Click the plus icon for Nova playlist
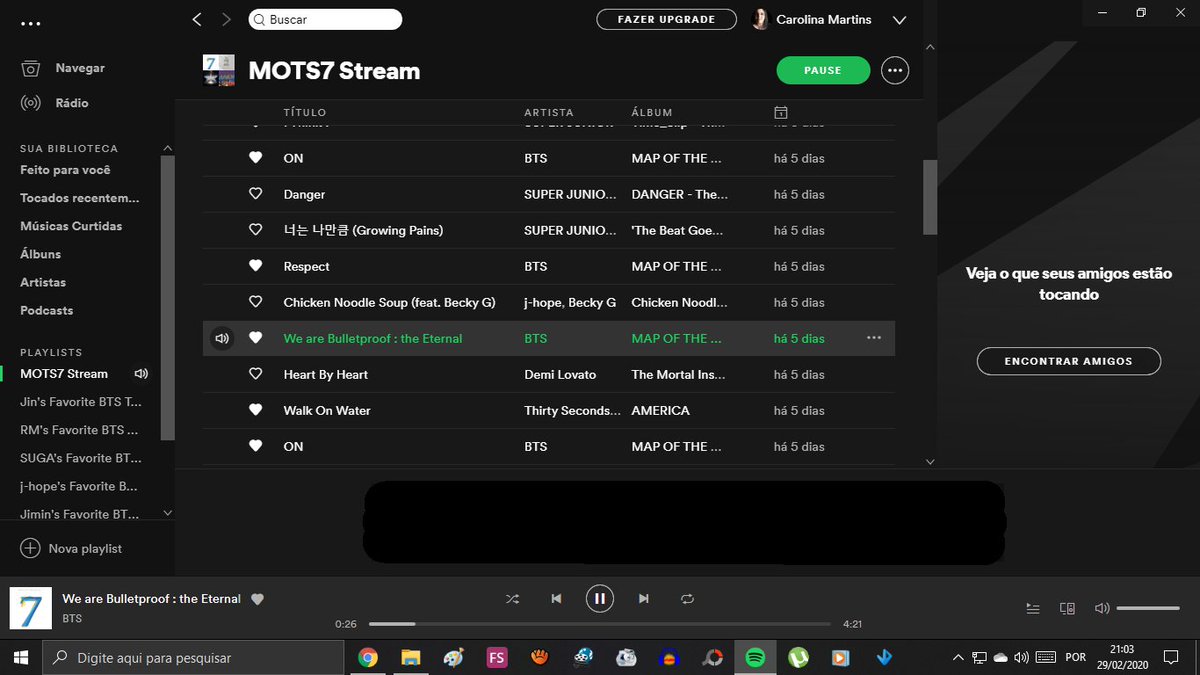The width and height of the screenshot is (1200, 675). 30,548
